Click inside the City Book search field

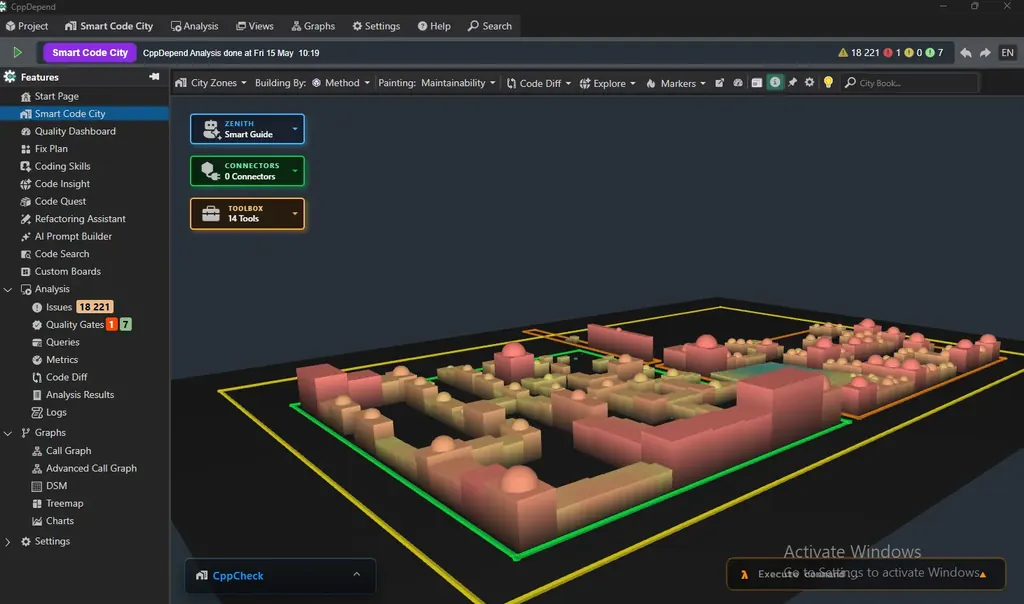pos(911,83)
